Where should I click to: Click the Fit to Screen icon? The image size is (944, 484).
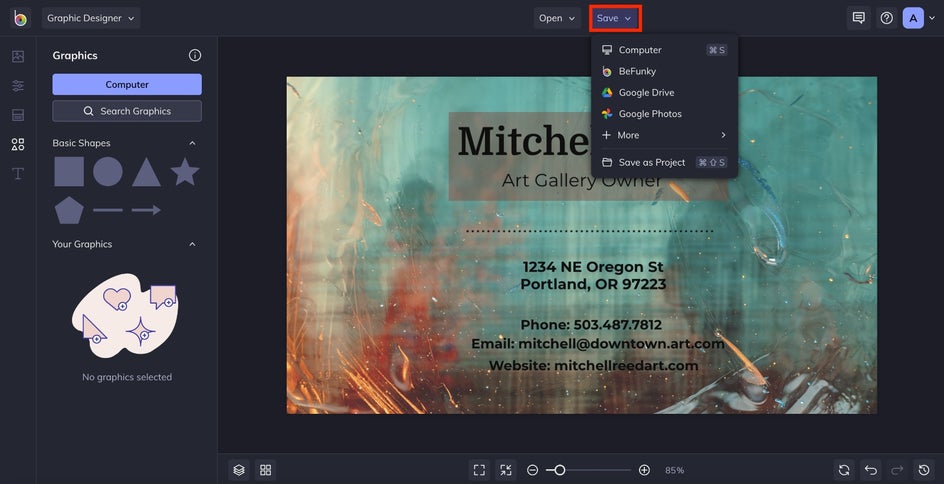pos(479,470)
